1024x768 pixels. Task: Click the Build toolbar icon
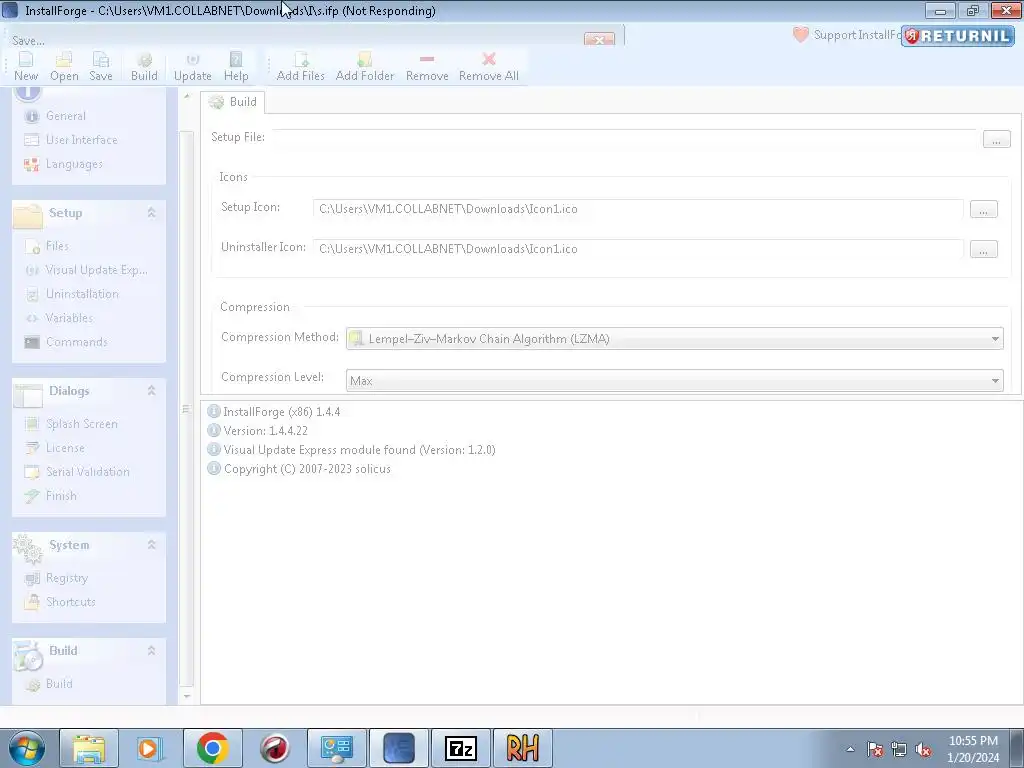pos(144,67)
